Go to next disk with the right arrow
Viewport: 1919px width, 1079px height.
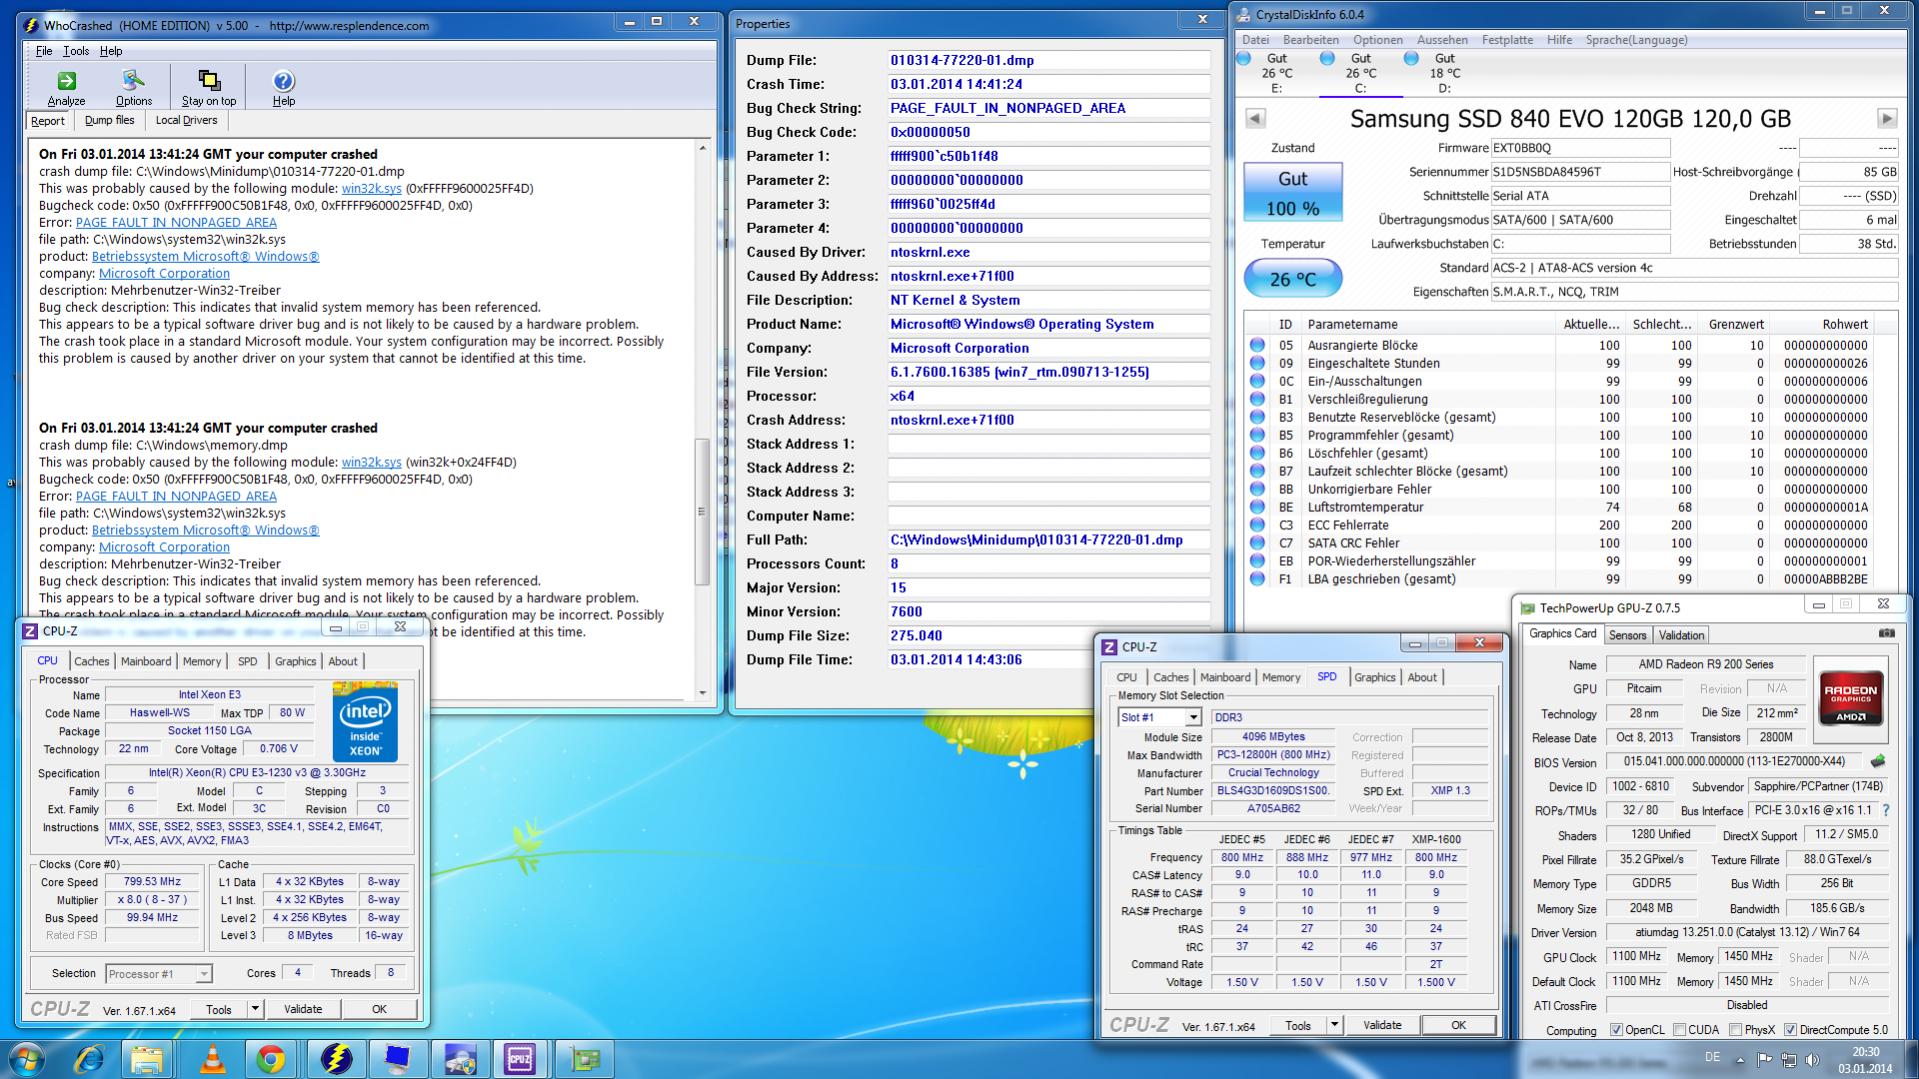[x=1887, y=119]
